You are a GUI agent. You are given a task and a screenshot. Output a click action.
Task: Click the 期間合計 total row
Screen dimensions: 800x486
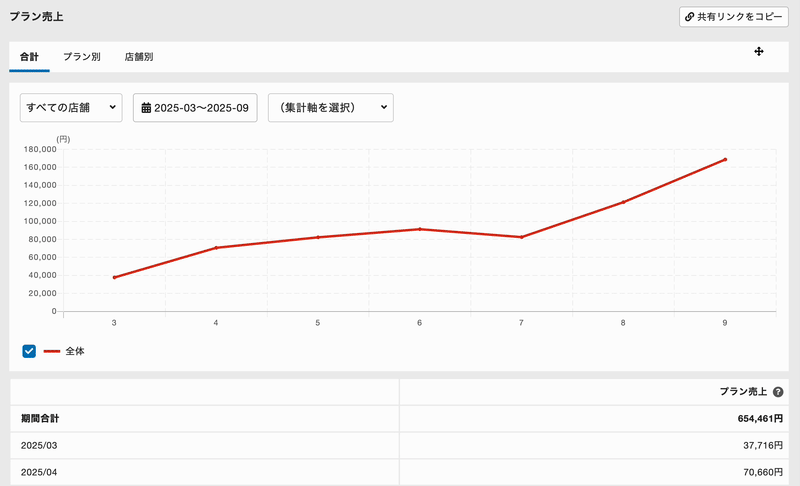click(x=400, y=419)
